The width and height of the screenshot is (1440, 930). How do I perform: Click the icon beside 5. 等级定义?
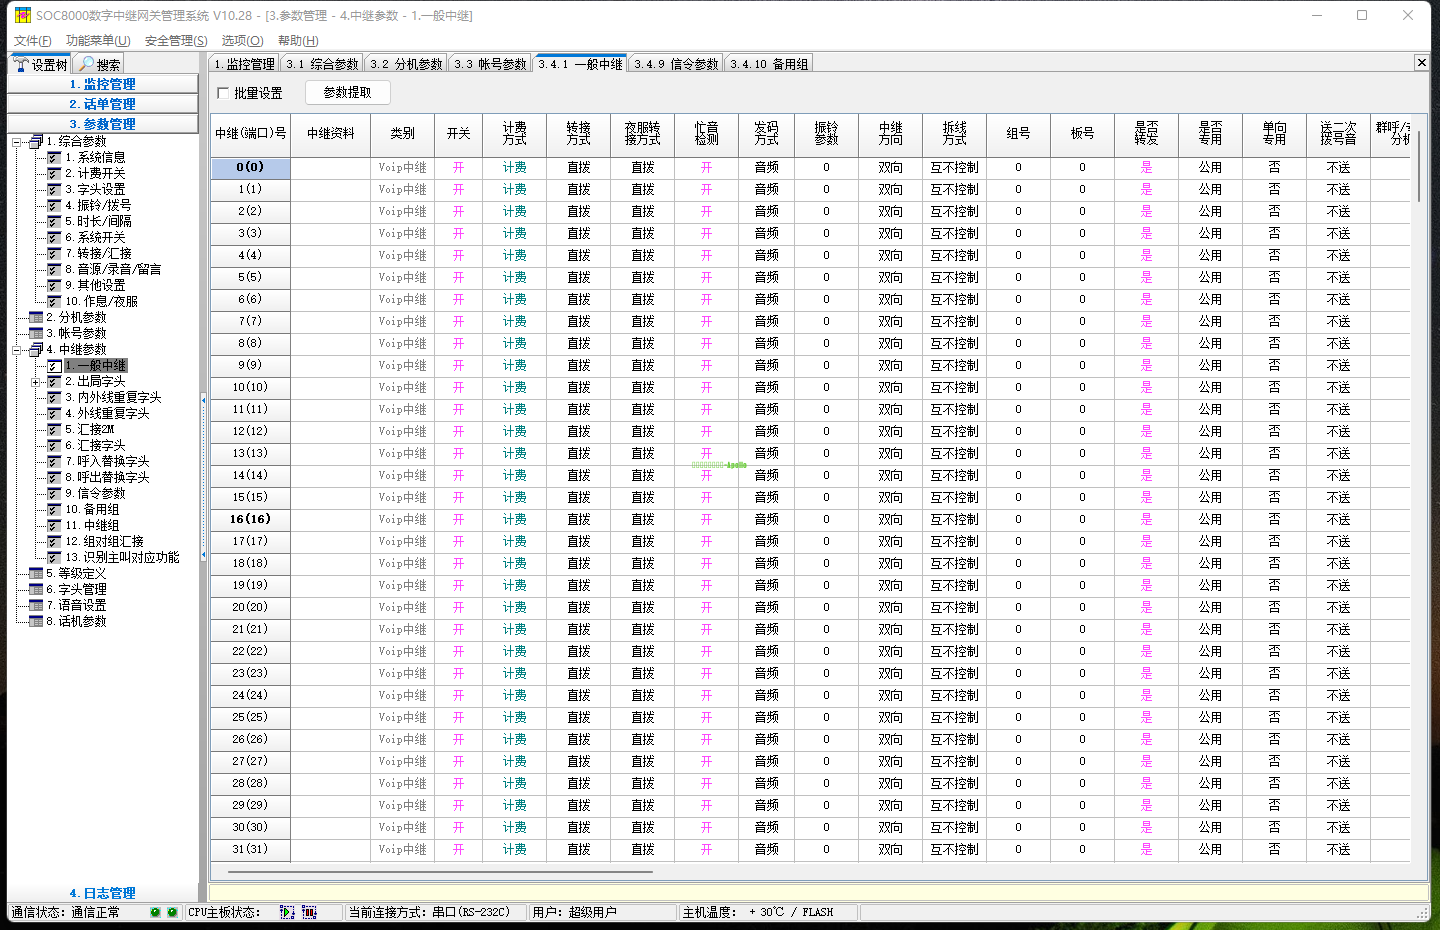tap(36, 573)
